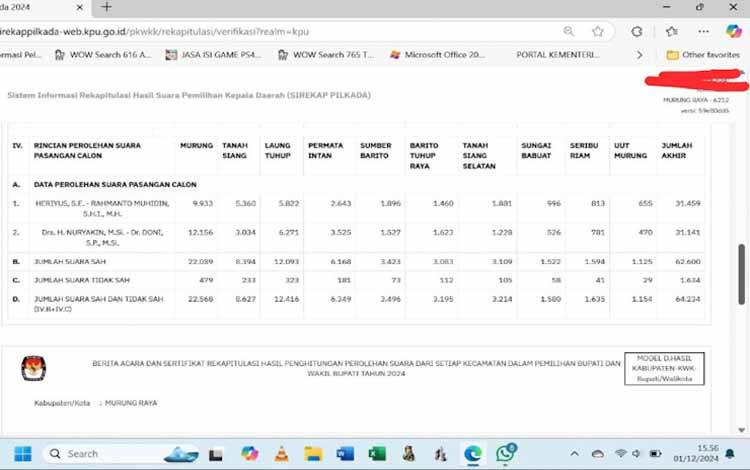Click the value 12.416 in LAUNG TUHUP
Image resolution: width=750 pixels, height=470 pixels.
287,299
